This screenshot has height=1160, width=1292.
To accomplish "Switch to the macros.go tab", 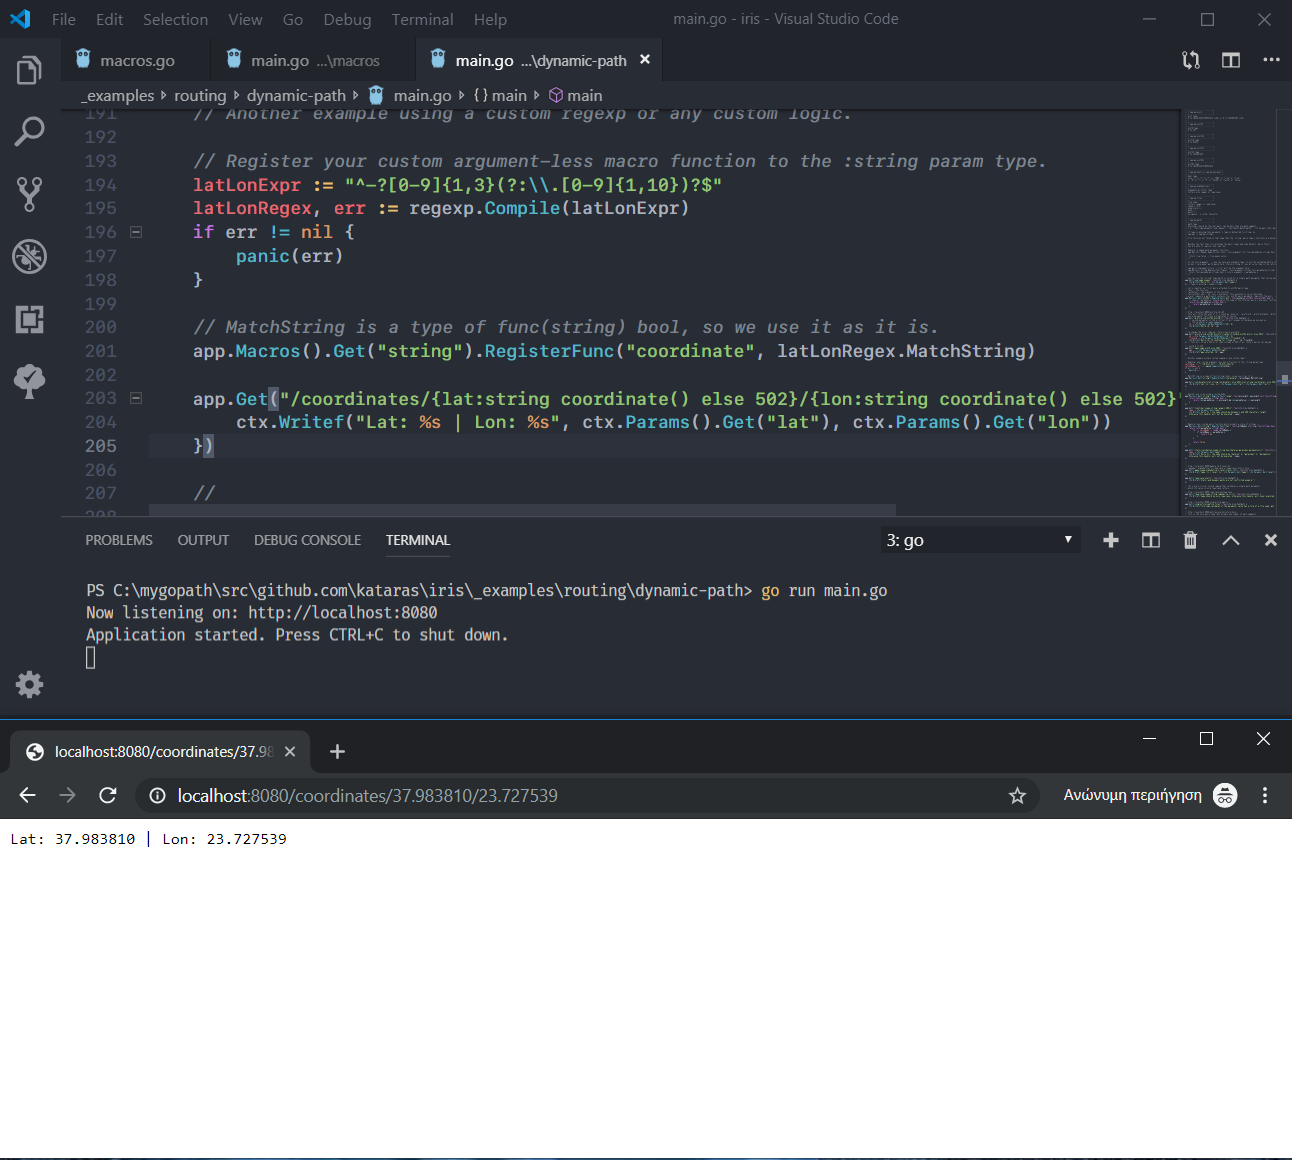I will (x=137, y=60).
